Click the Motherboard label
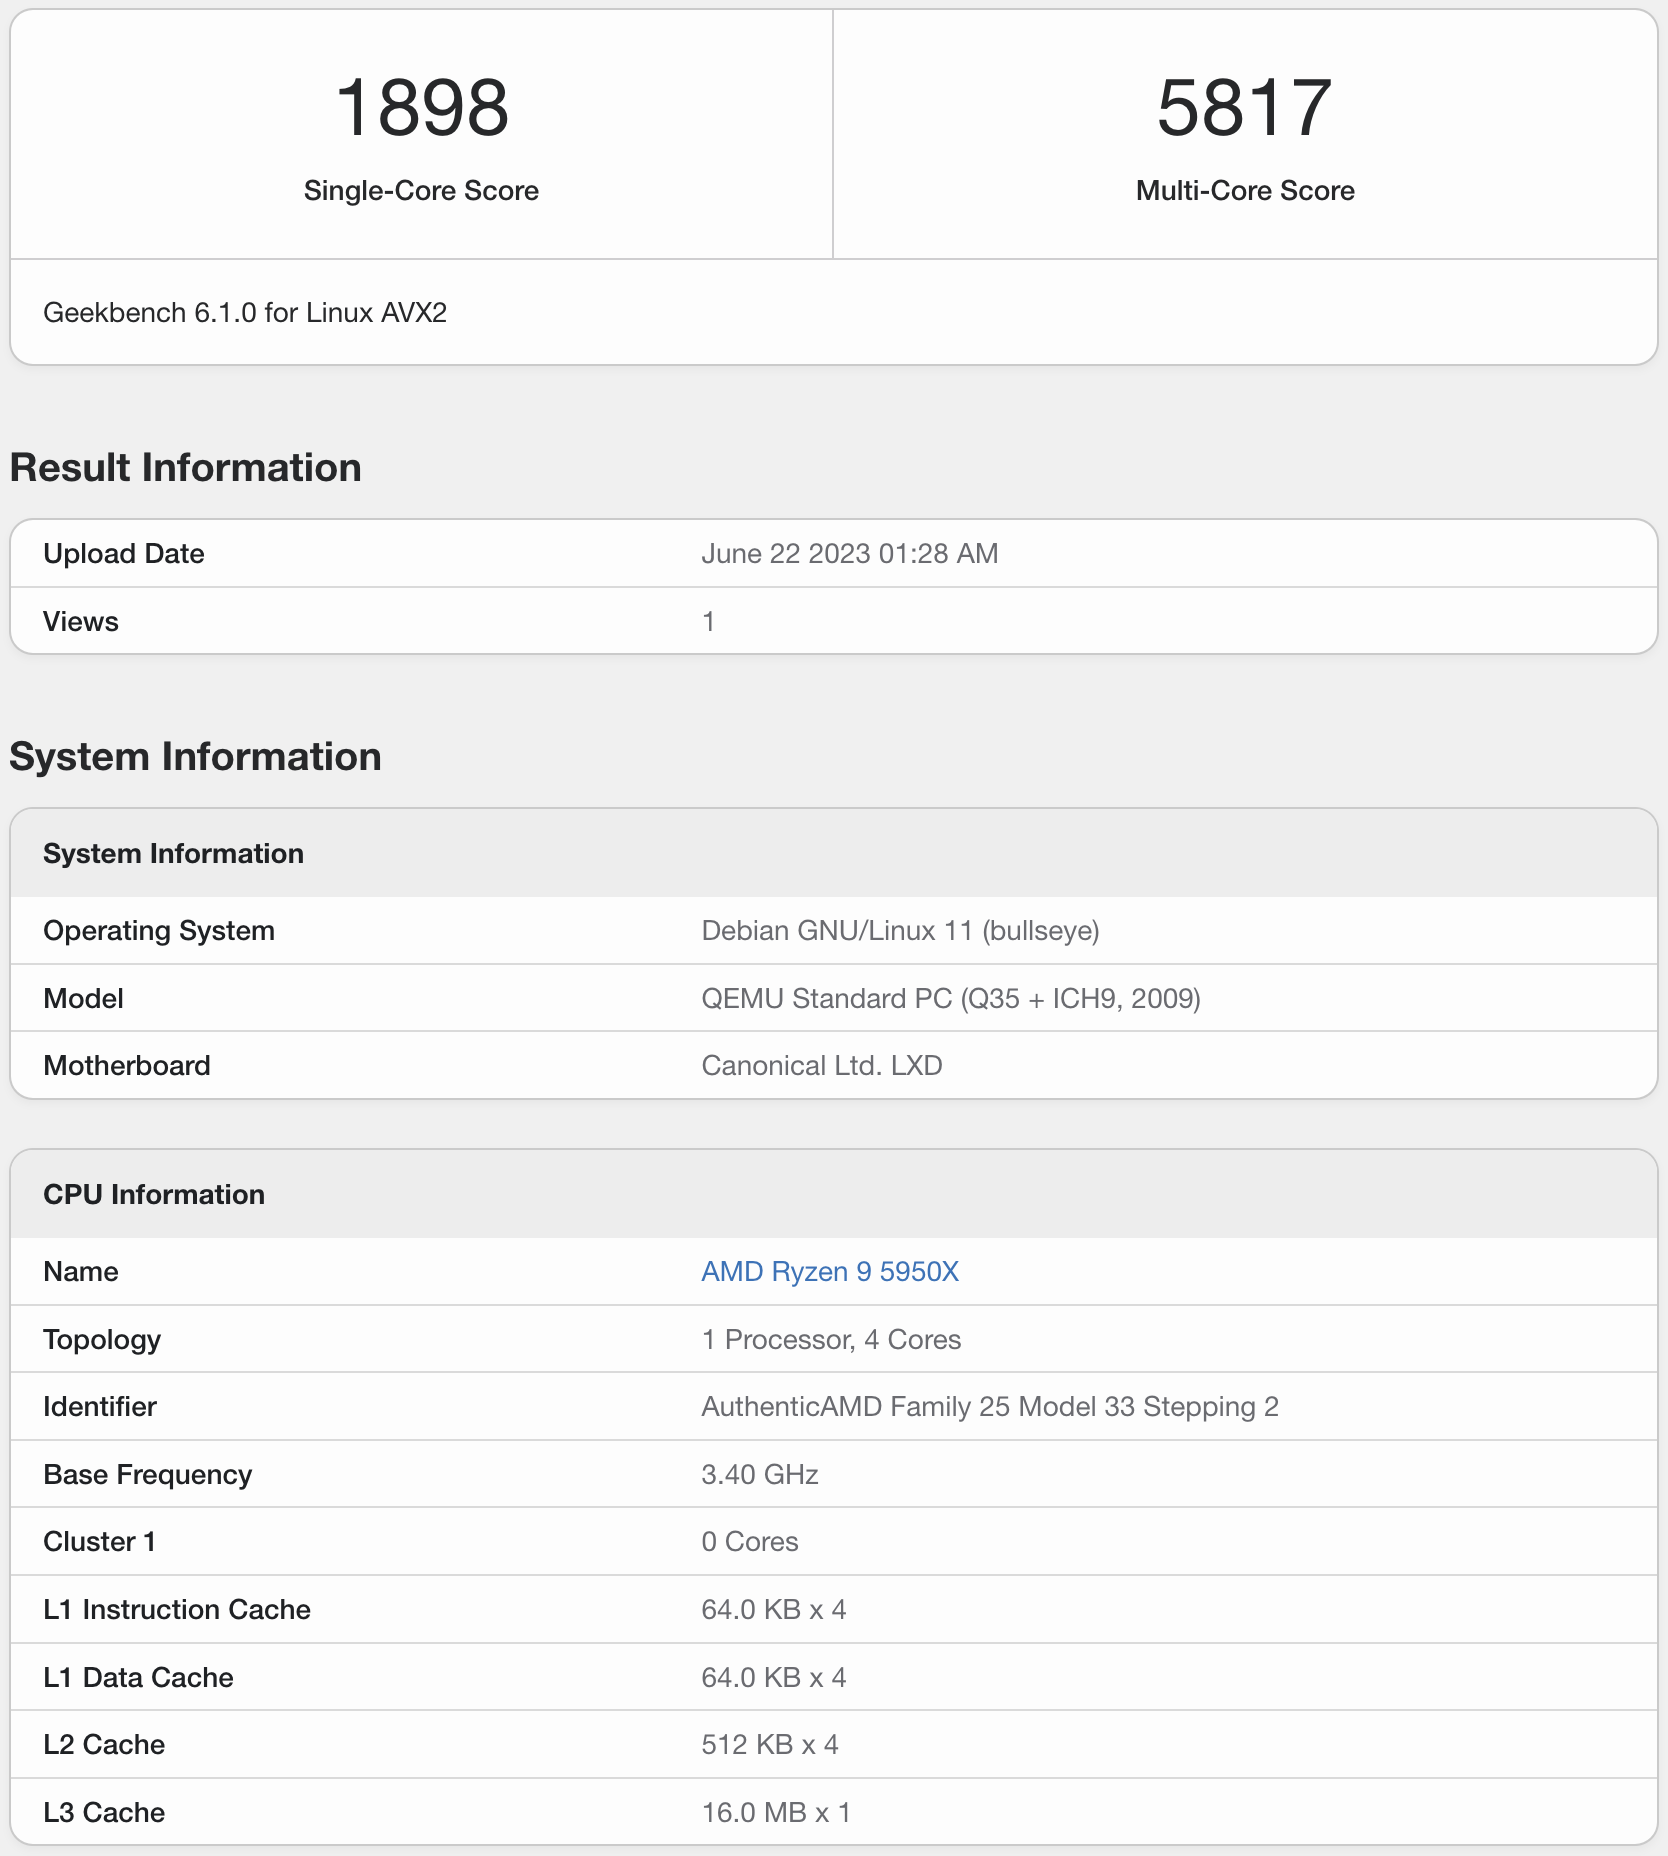The height and width of the screenshot is (1856, 1668). pyautogui.click(x=127, y=1065)
